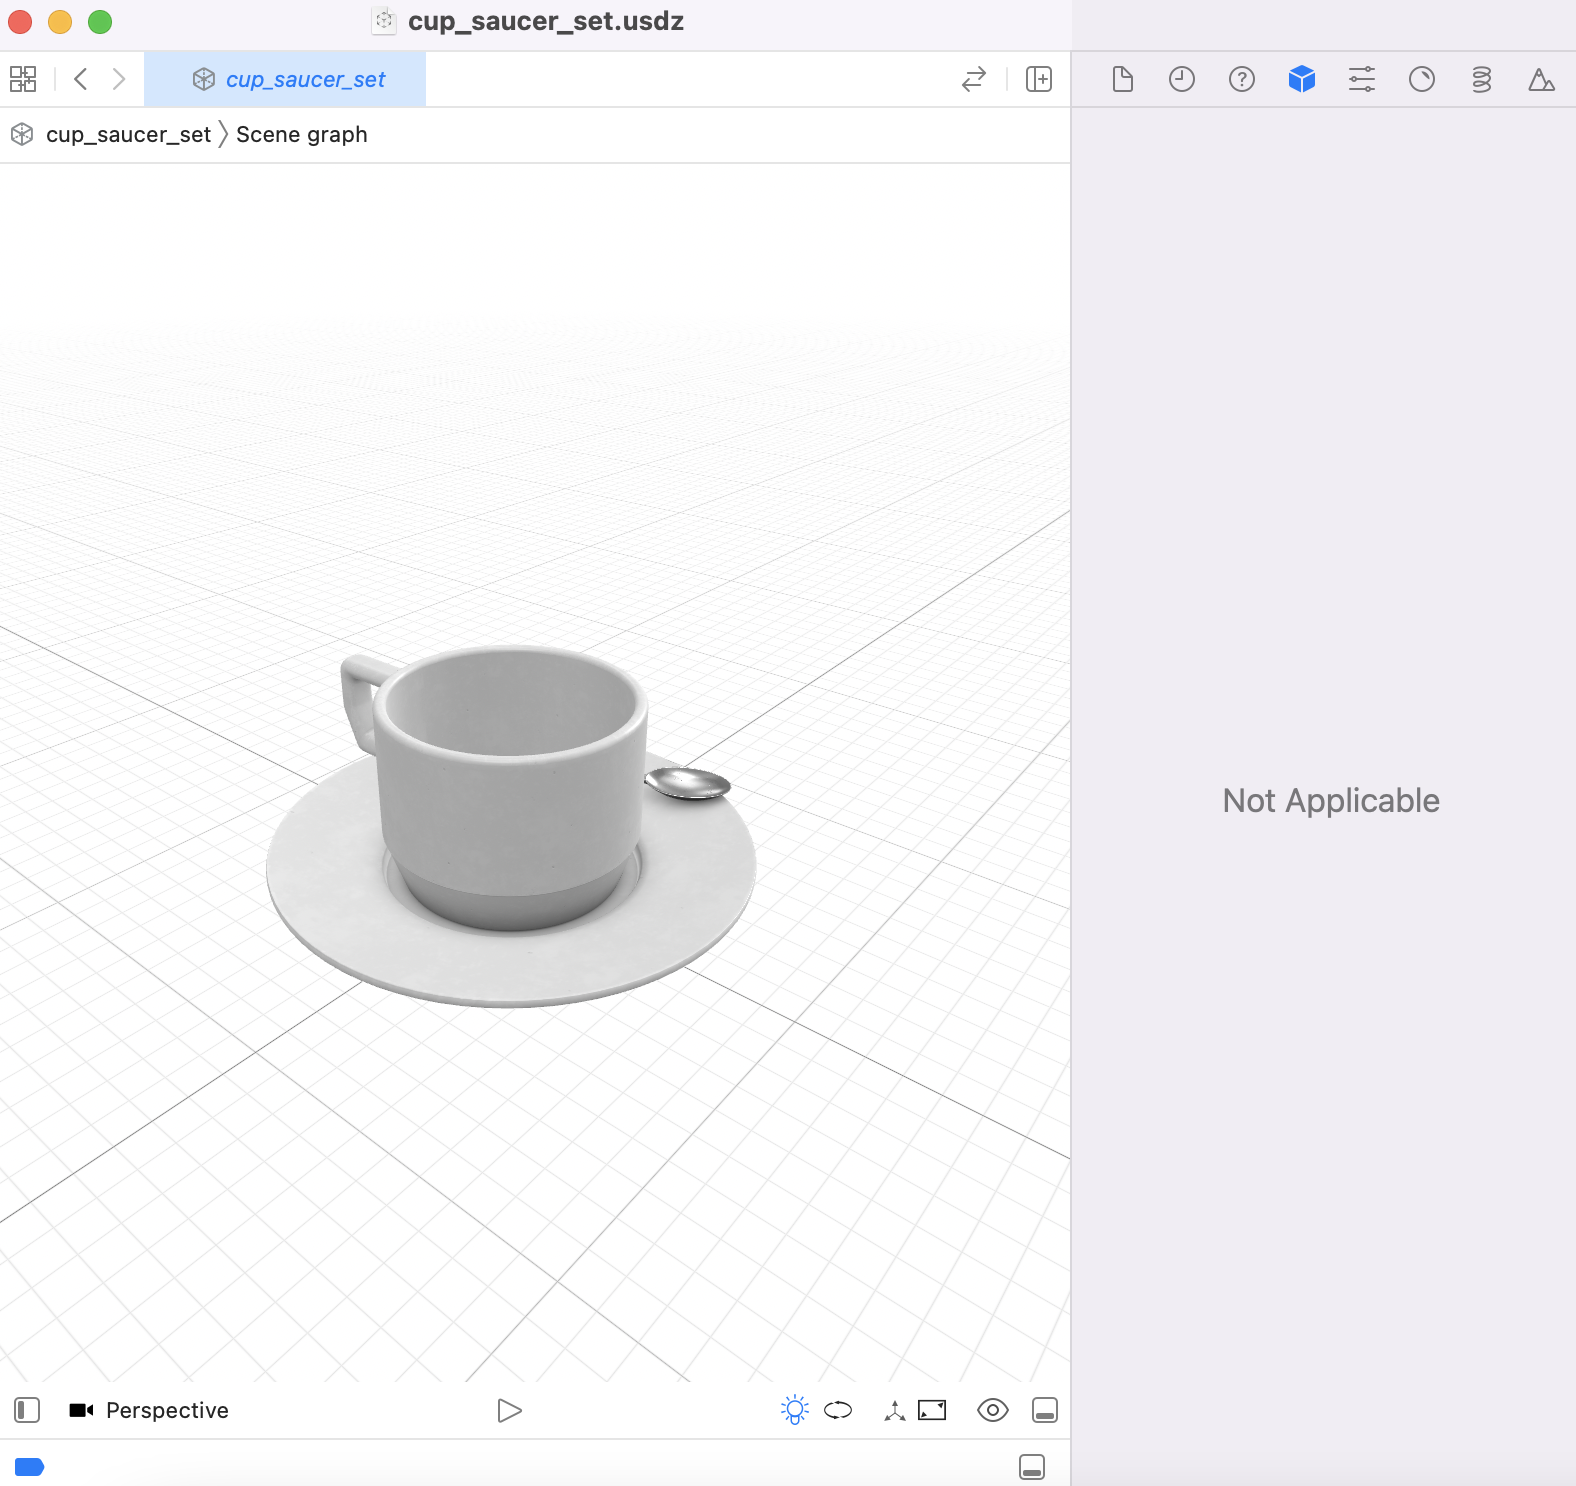Zoom the window with the green button
This screenshot has height=1486, width=1576.
[x=100, y=21]
